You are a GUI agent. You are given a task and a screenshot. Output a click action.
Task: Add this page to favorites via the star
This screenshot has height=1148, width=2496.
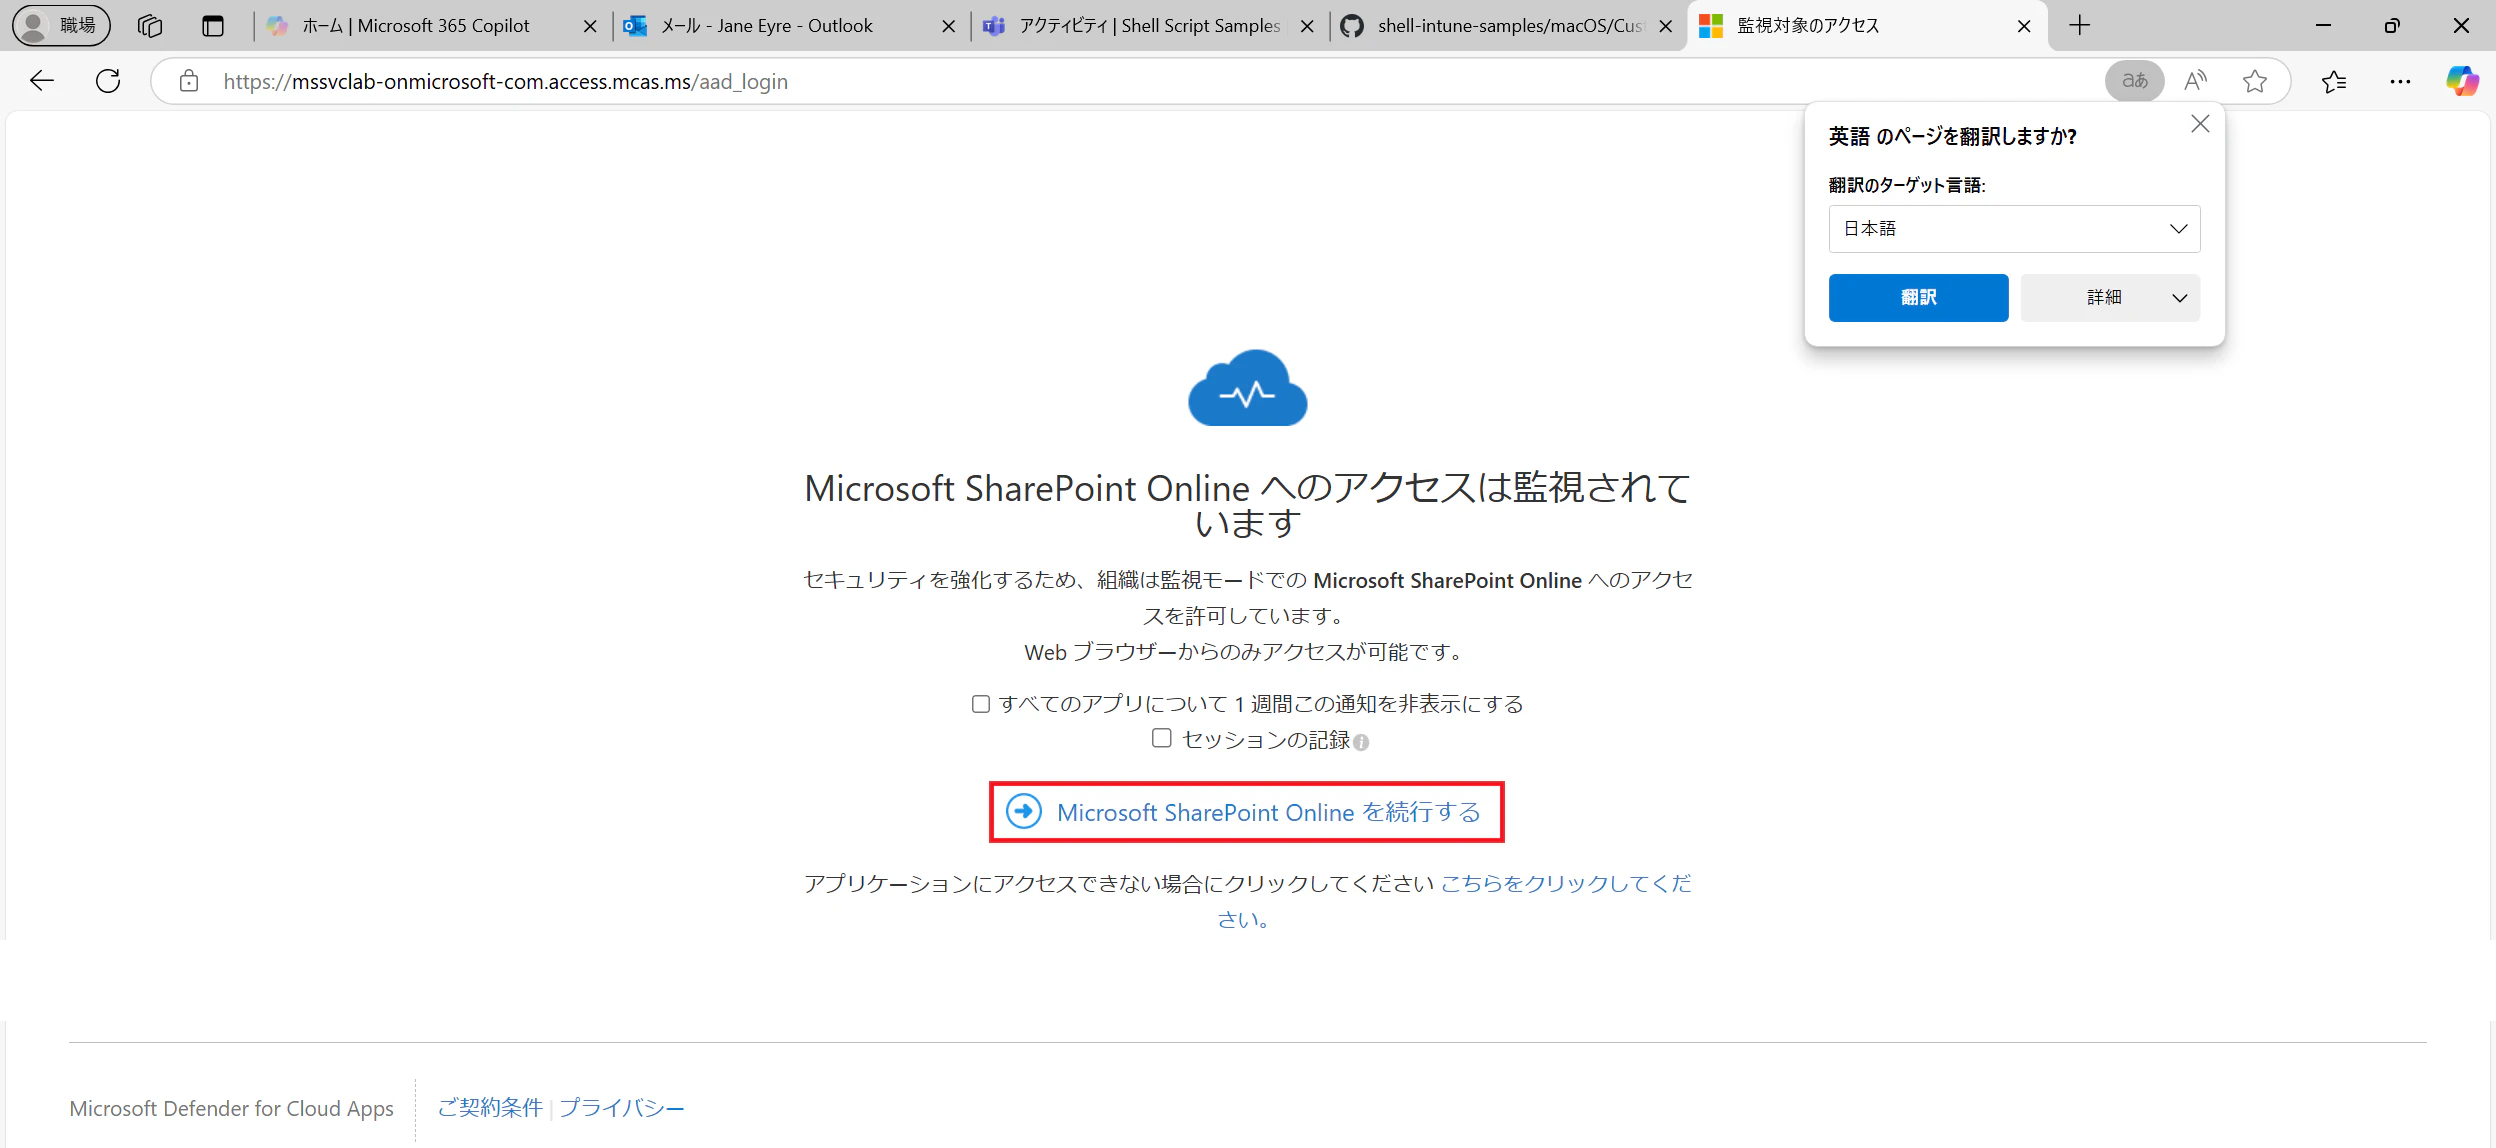[x=2256, y=81]
